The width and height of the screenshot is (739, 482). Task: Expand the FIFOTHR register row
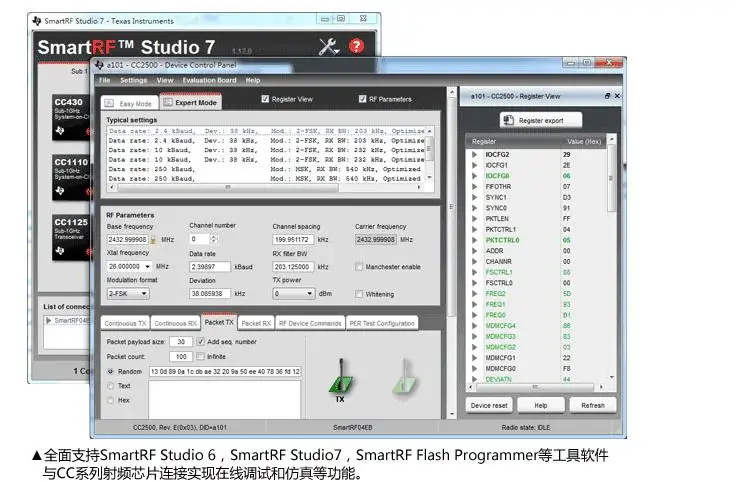[x=475, y=187]
